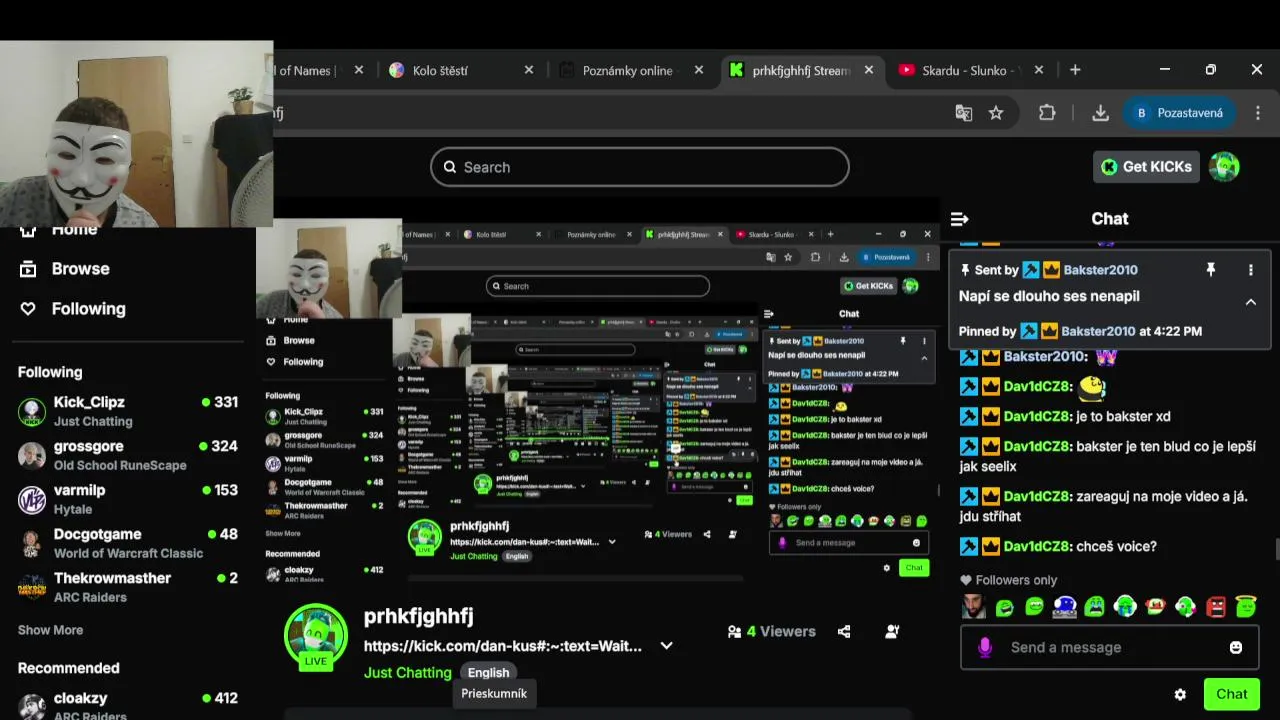The height and width of the screenshot is (720, 1280).
Task: Open the Chrome three-dot menu
Action: pyautogui.click(x=1258, y=113)
